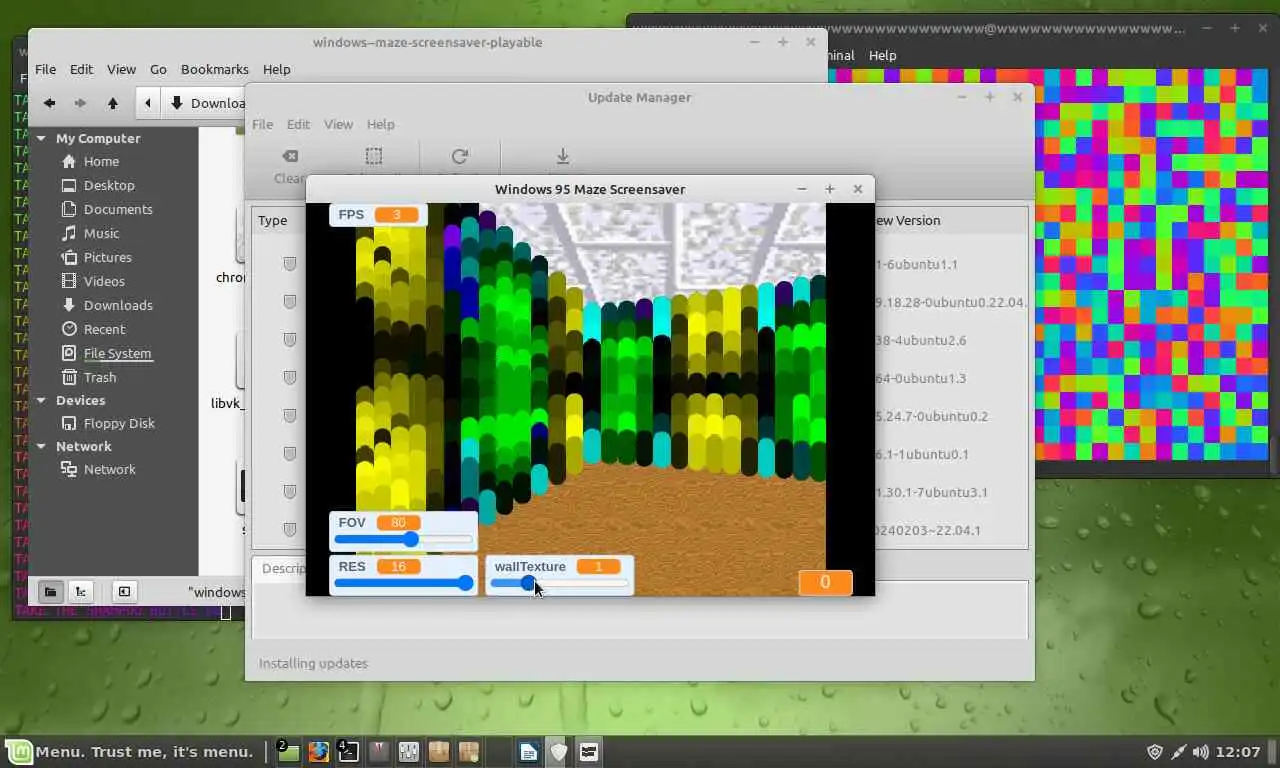The image size is (1280, 768).
Task: Select File System in the sidebar
Action: (117, 353)
